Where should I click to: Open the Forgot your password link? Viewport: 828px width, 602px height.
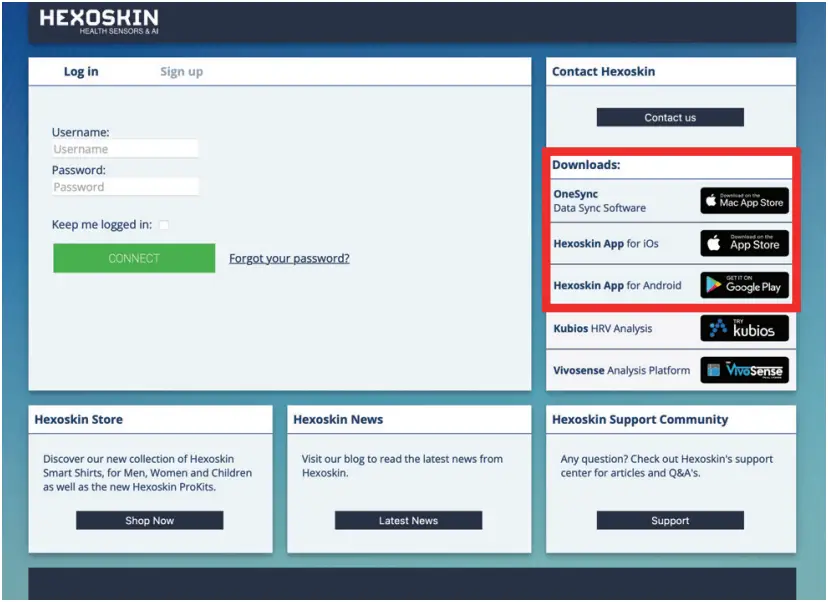289,258
